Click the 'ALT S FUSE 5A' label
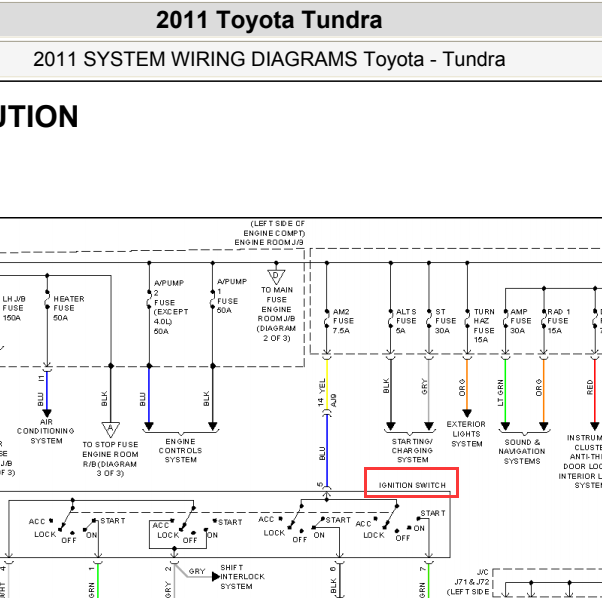 point(406,321)
